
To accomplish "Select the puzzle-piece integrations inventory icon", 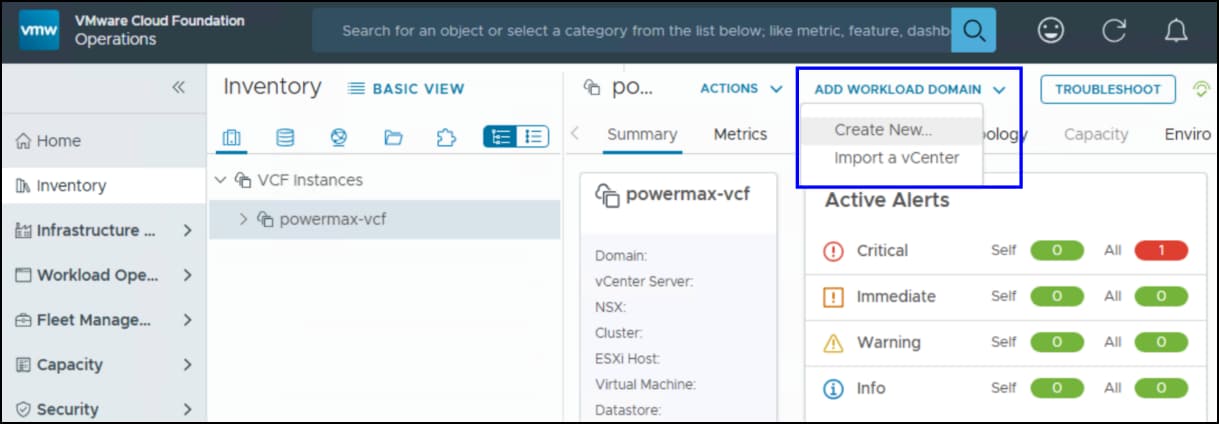I will point(446,137).
